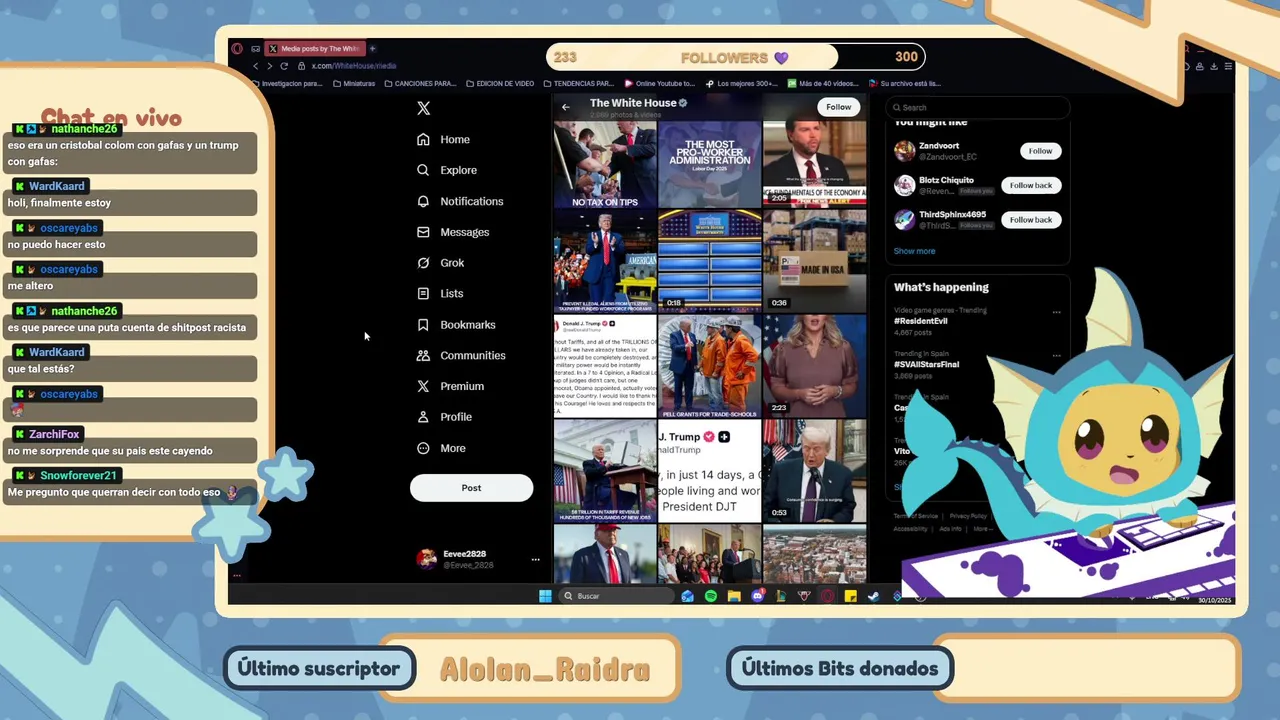Go to Home in the X sidebar
This screenshot has width=1280, height=720.
pyautogui.click(x=443, y=139)
